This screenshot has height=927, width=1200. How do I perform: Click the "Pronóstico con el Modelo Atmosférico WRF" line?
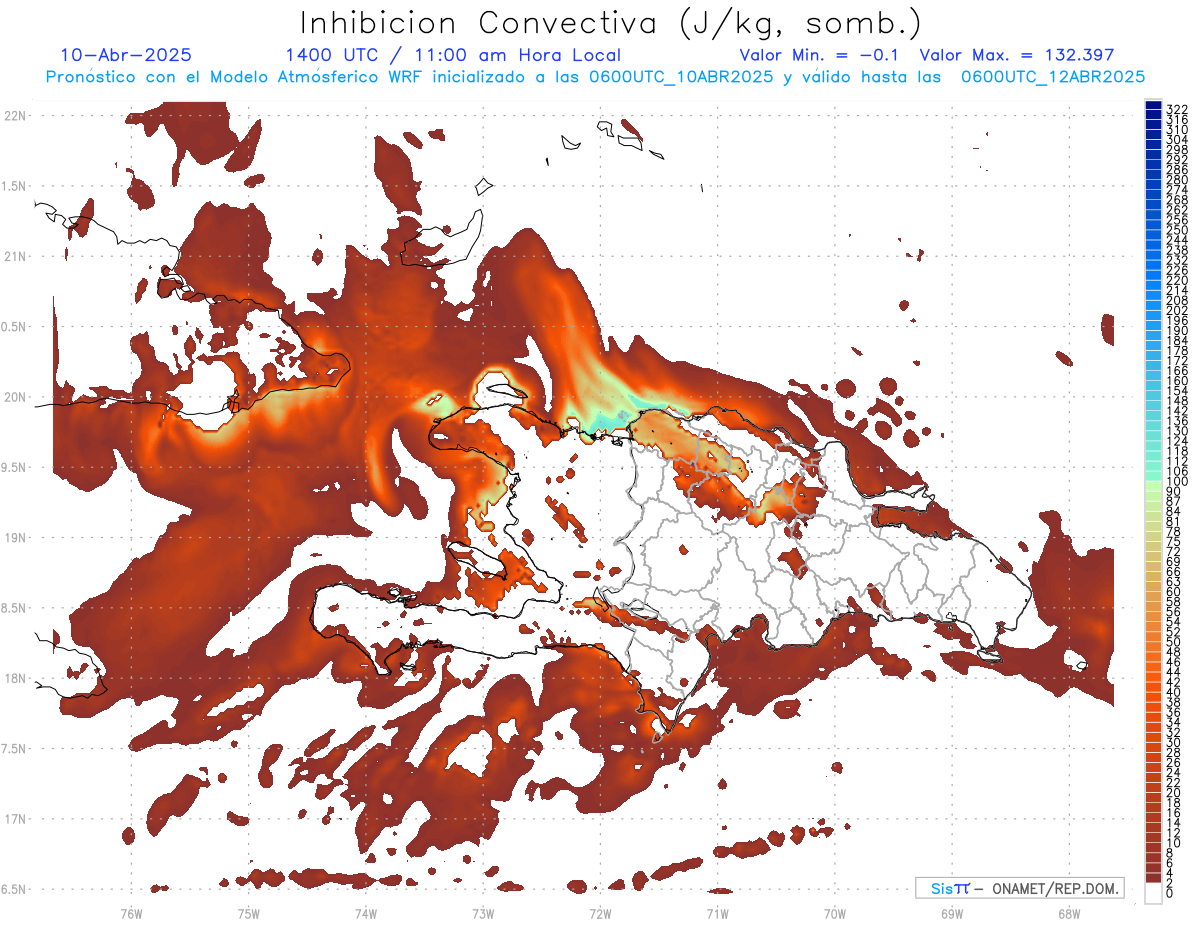[596, 76]
